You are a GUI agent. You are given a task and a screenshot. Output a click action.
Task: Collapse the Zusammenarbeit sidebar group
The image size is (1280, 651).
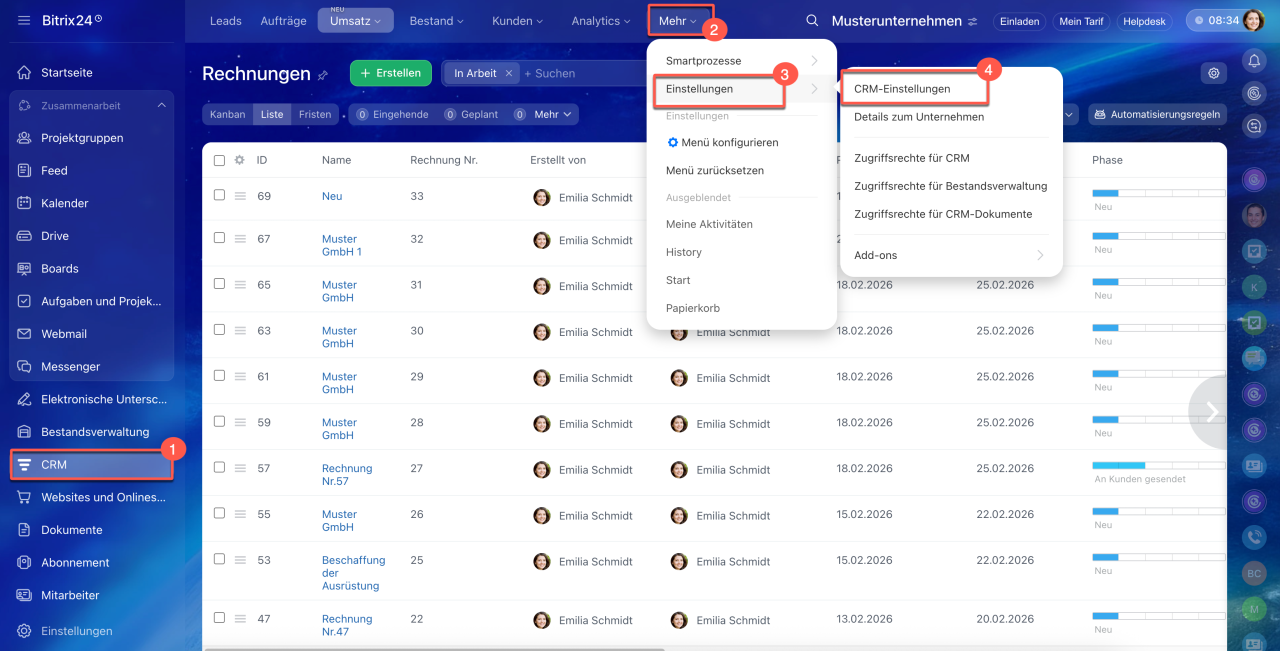pos(161,105)
